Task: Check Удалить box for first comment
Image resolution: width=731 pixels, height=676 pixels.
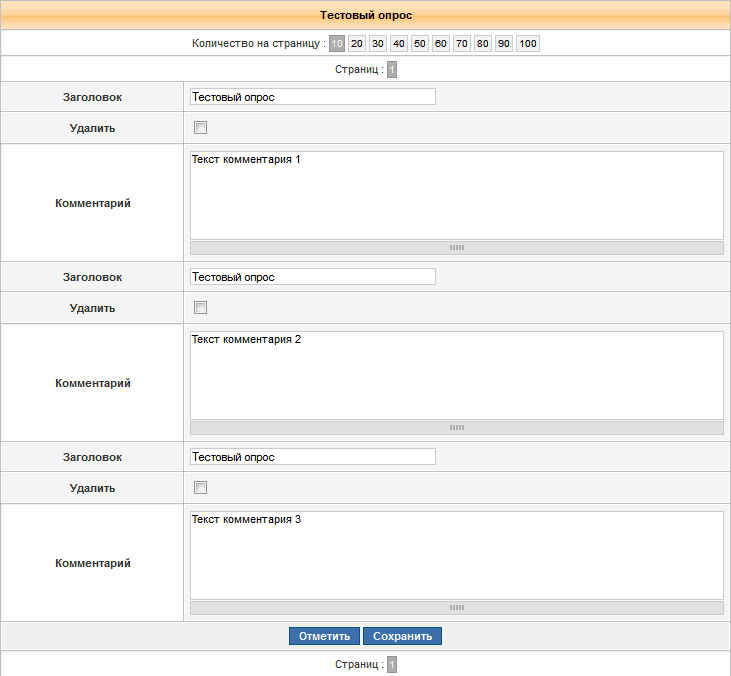Action: 200,128
